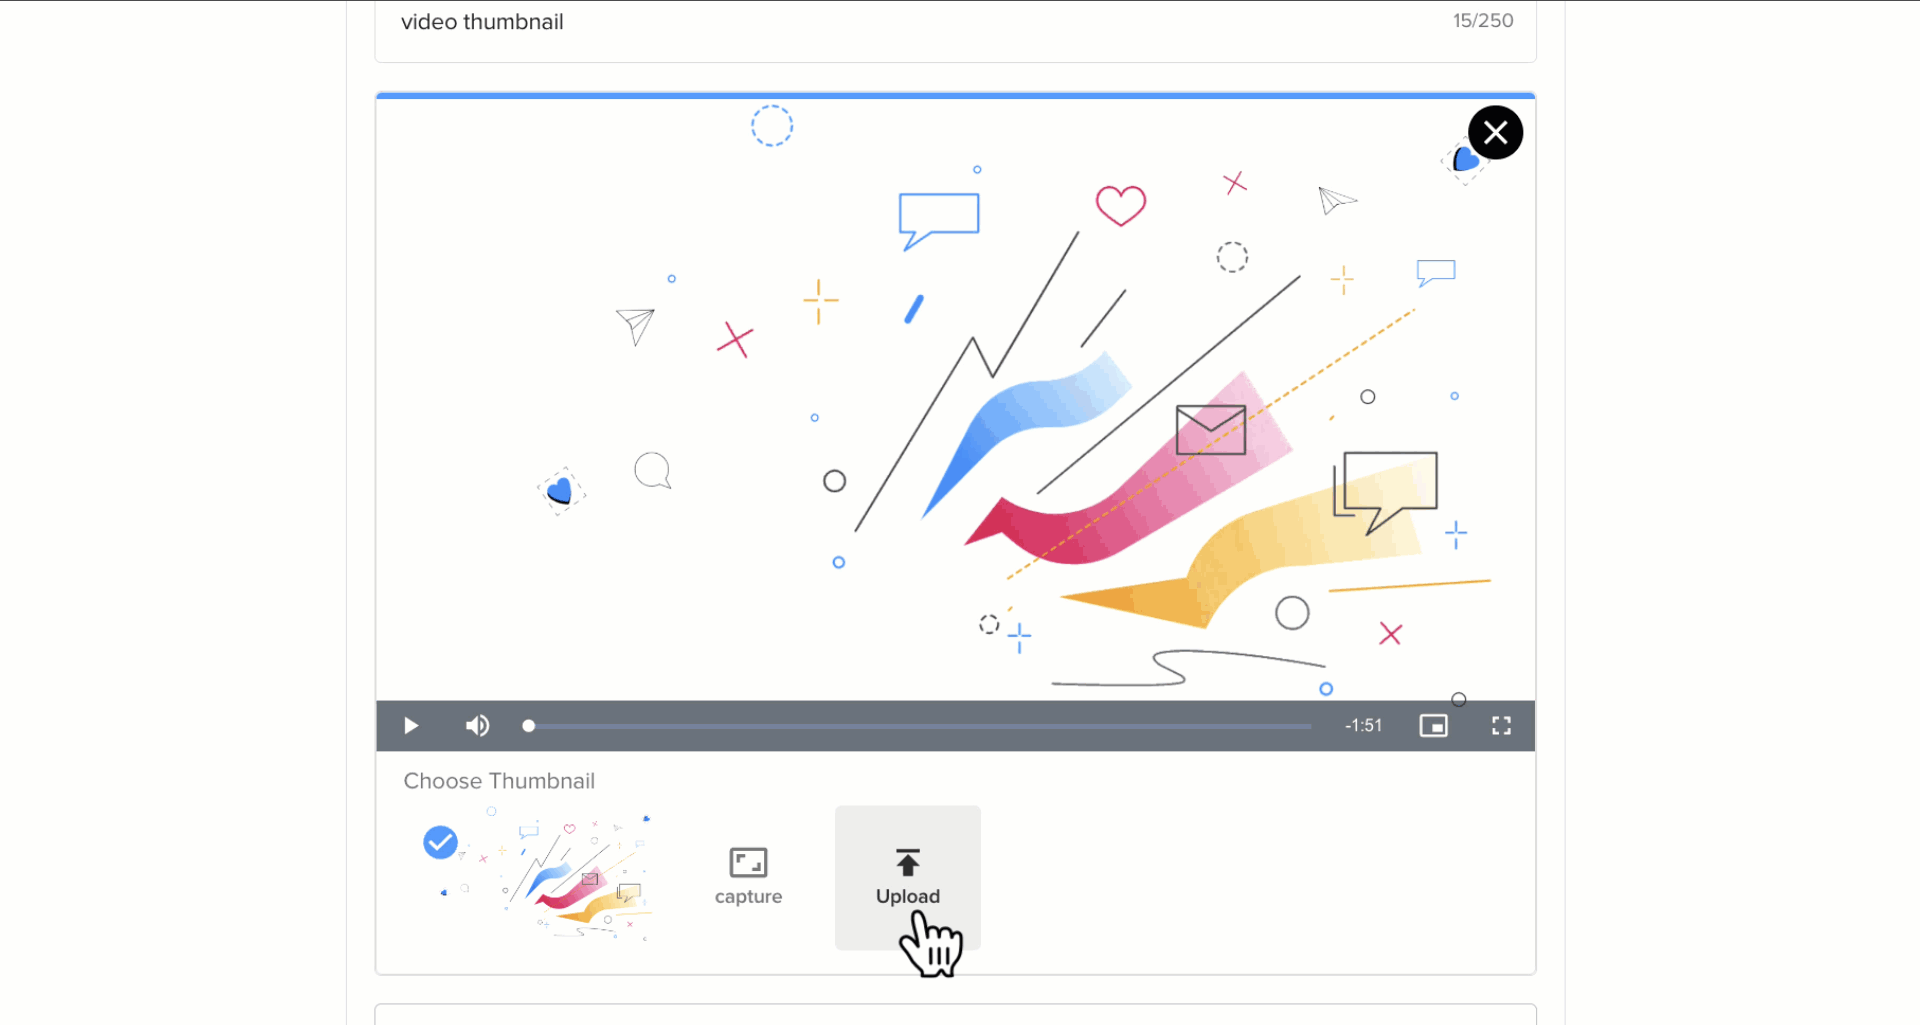Click the video progress seek bar
Viewport: 1920px width, 1025px height.
918,726
